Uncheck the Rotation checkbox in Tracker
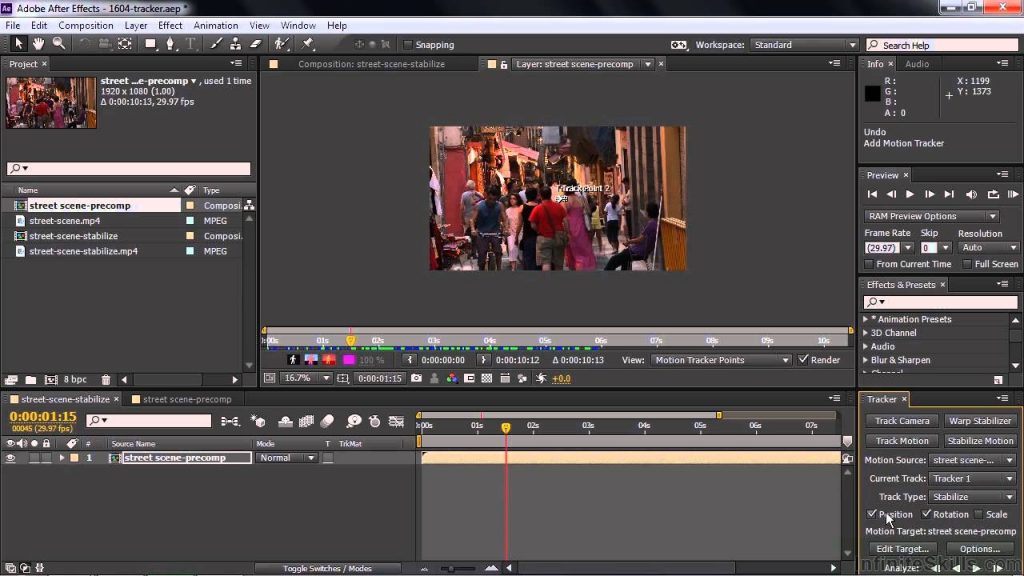This screenshot has width=1024, height=576. click(x=926, y=514)
